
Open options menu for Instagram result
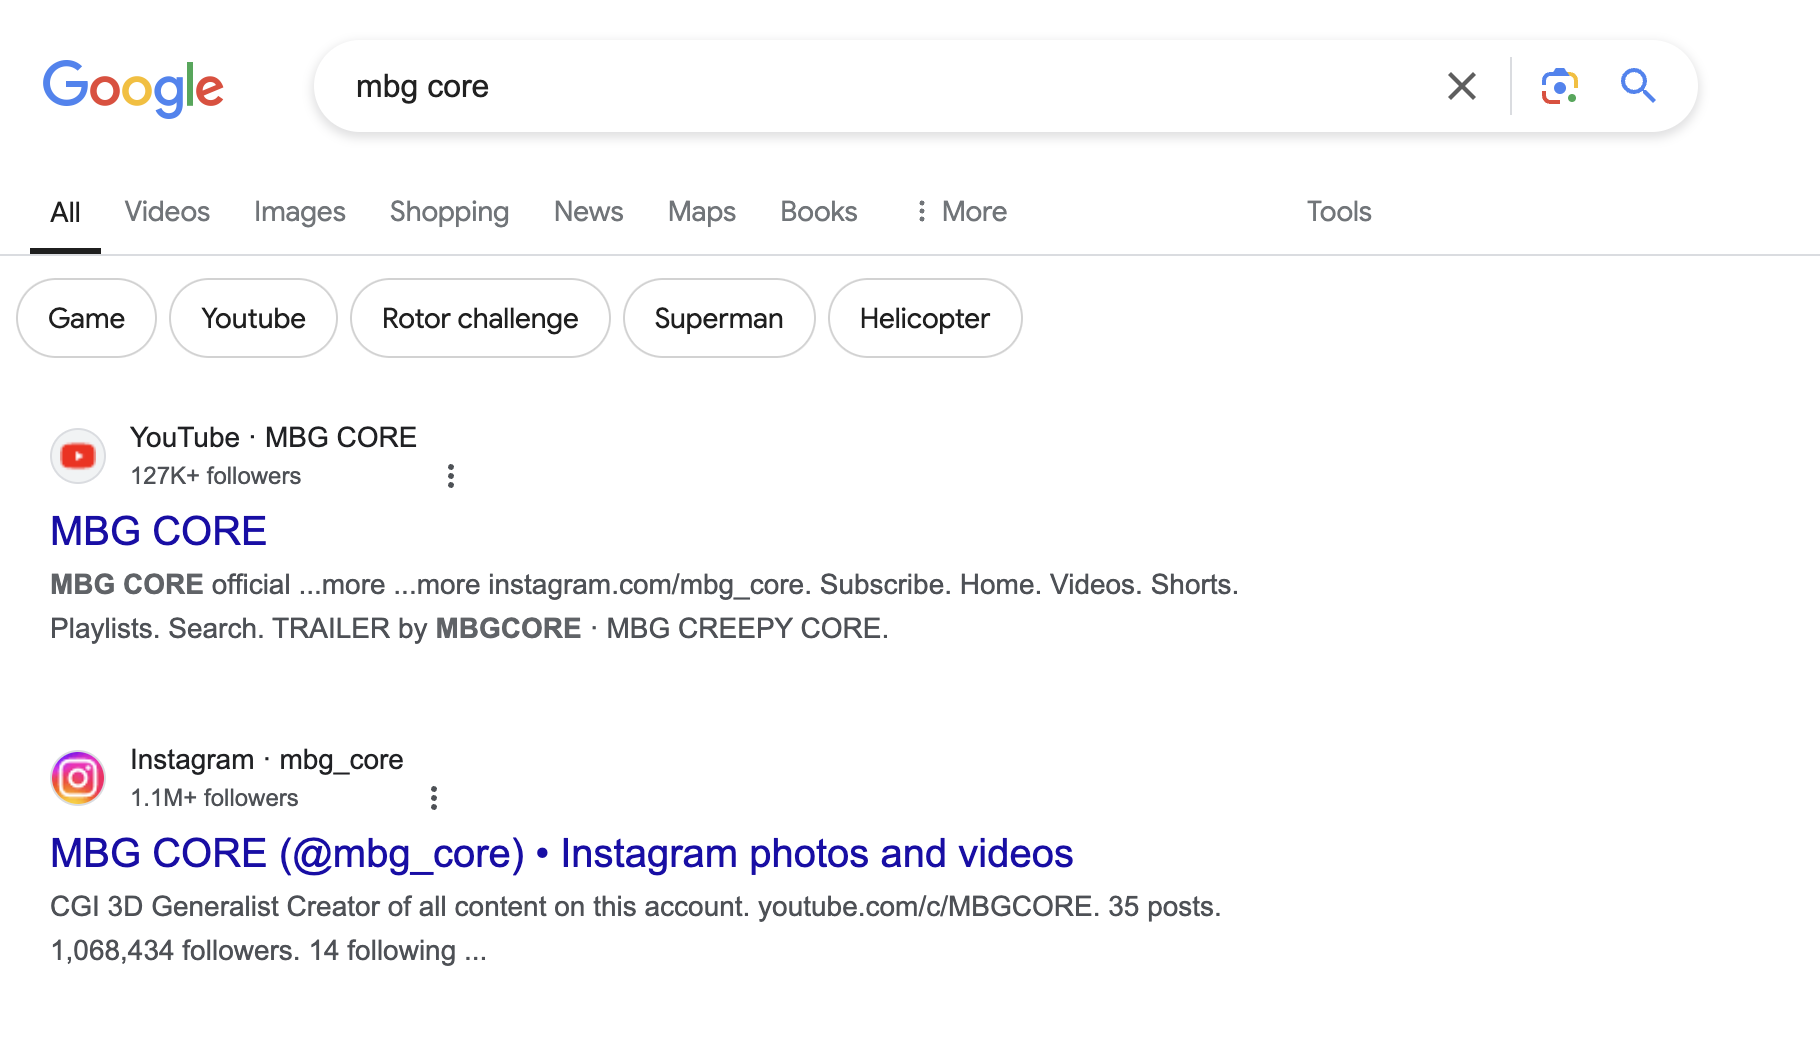[433, 798]
